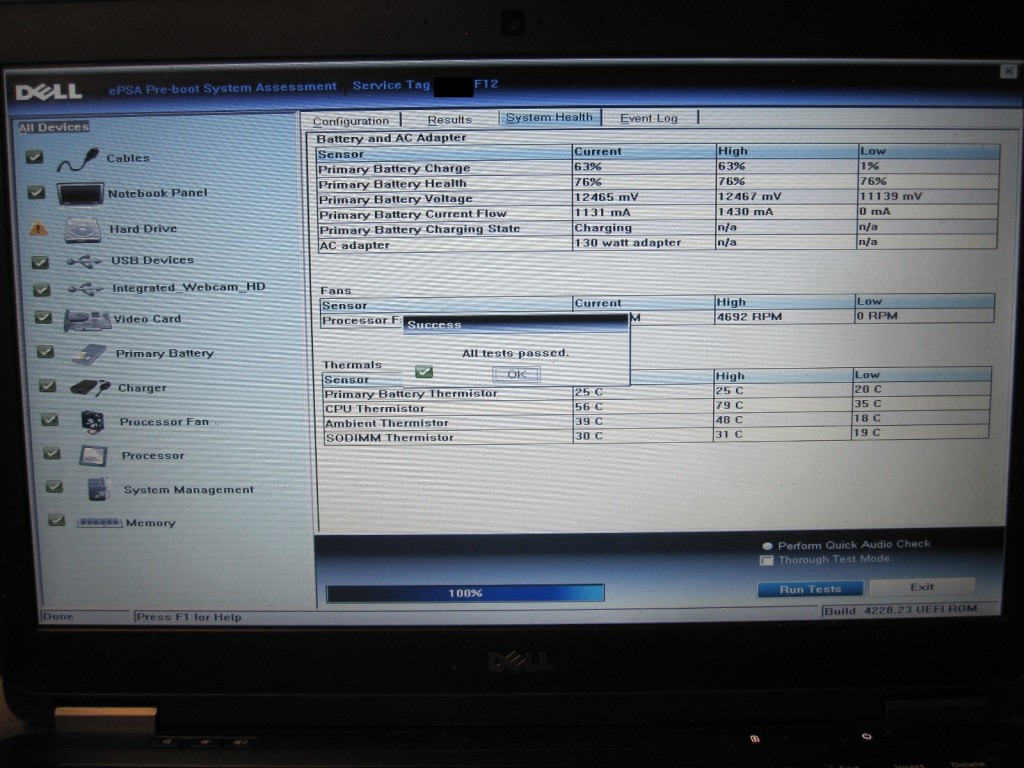The image size is (1024, 768).
Task: Click the green check icon in Success dialog
Action: click(x=424, y=372)
